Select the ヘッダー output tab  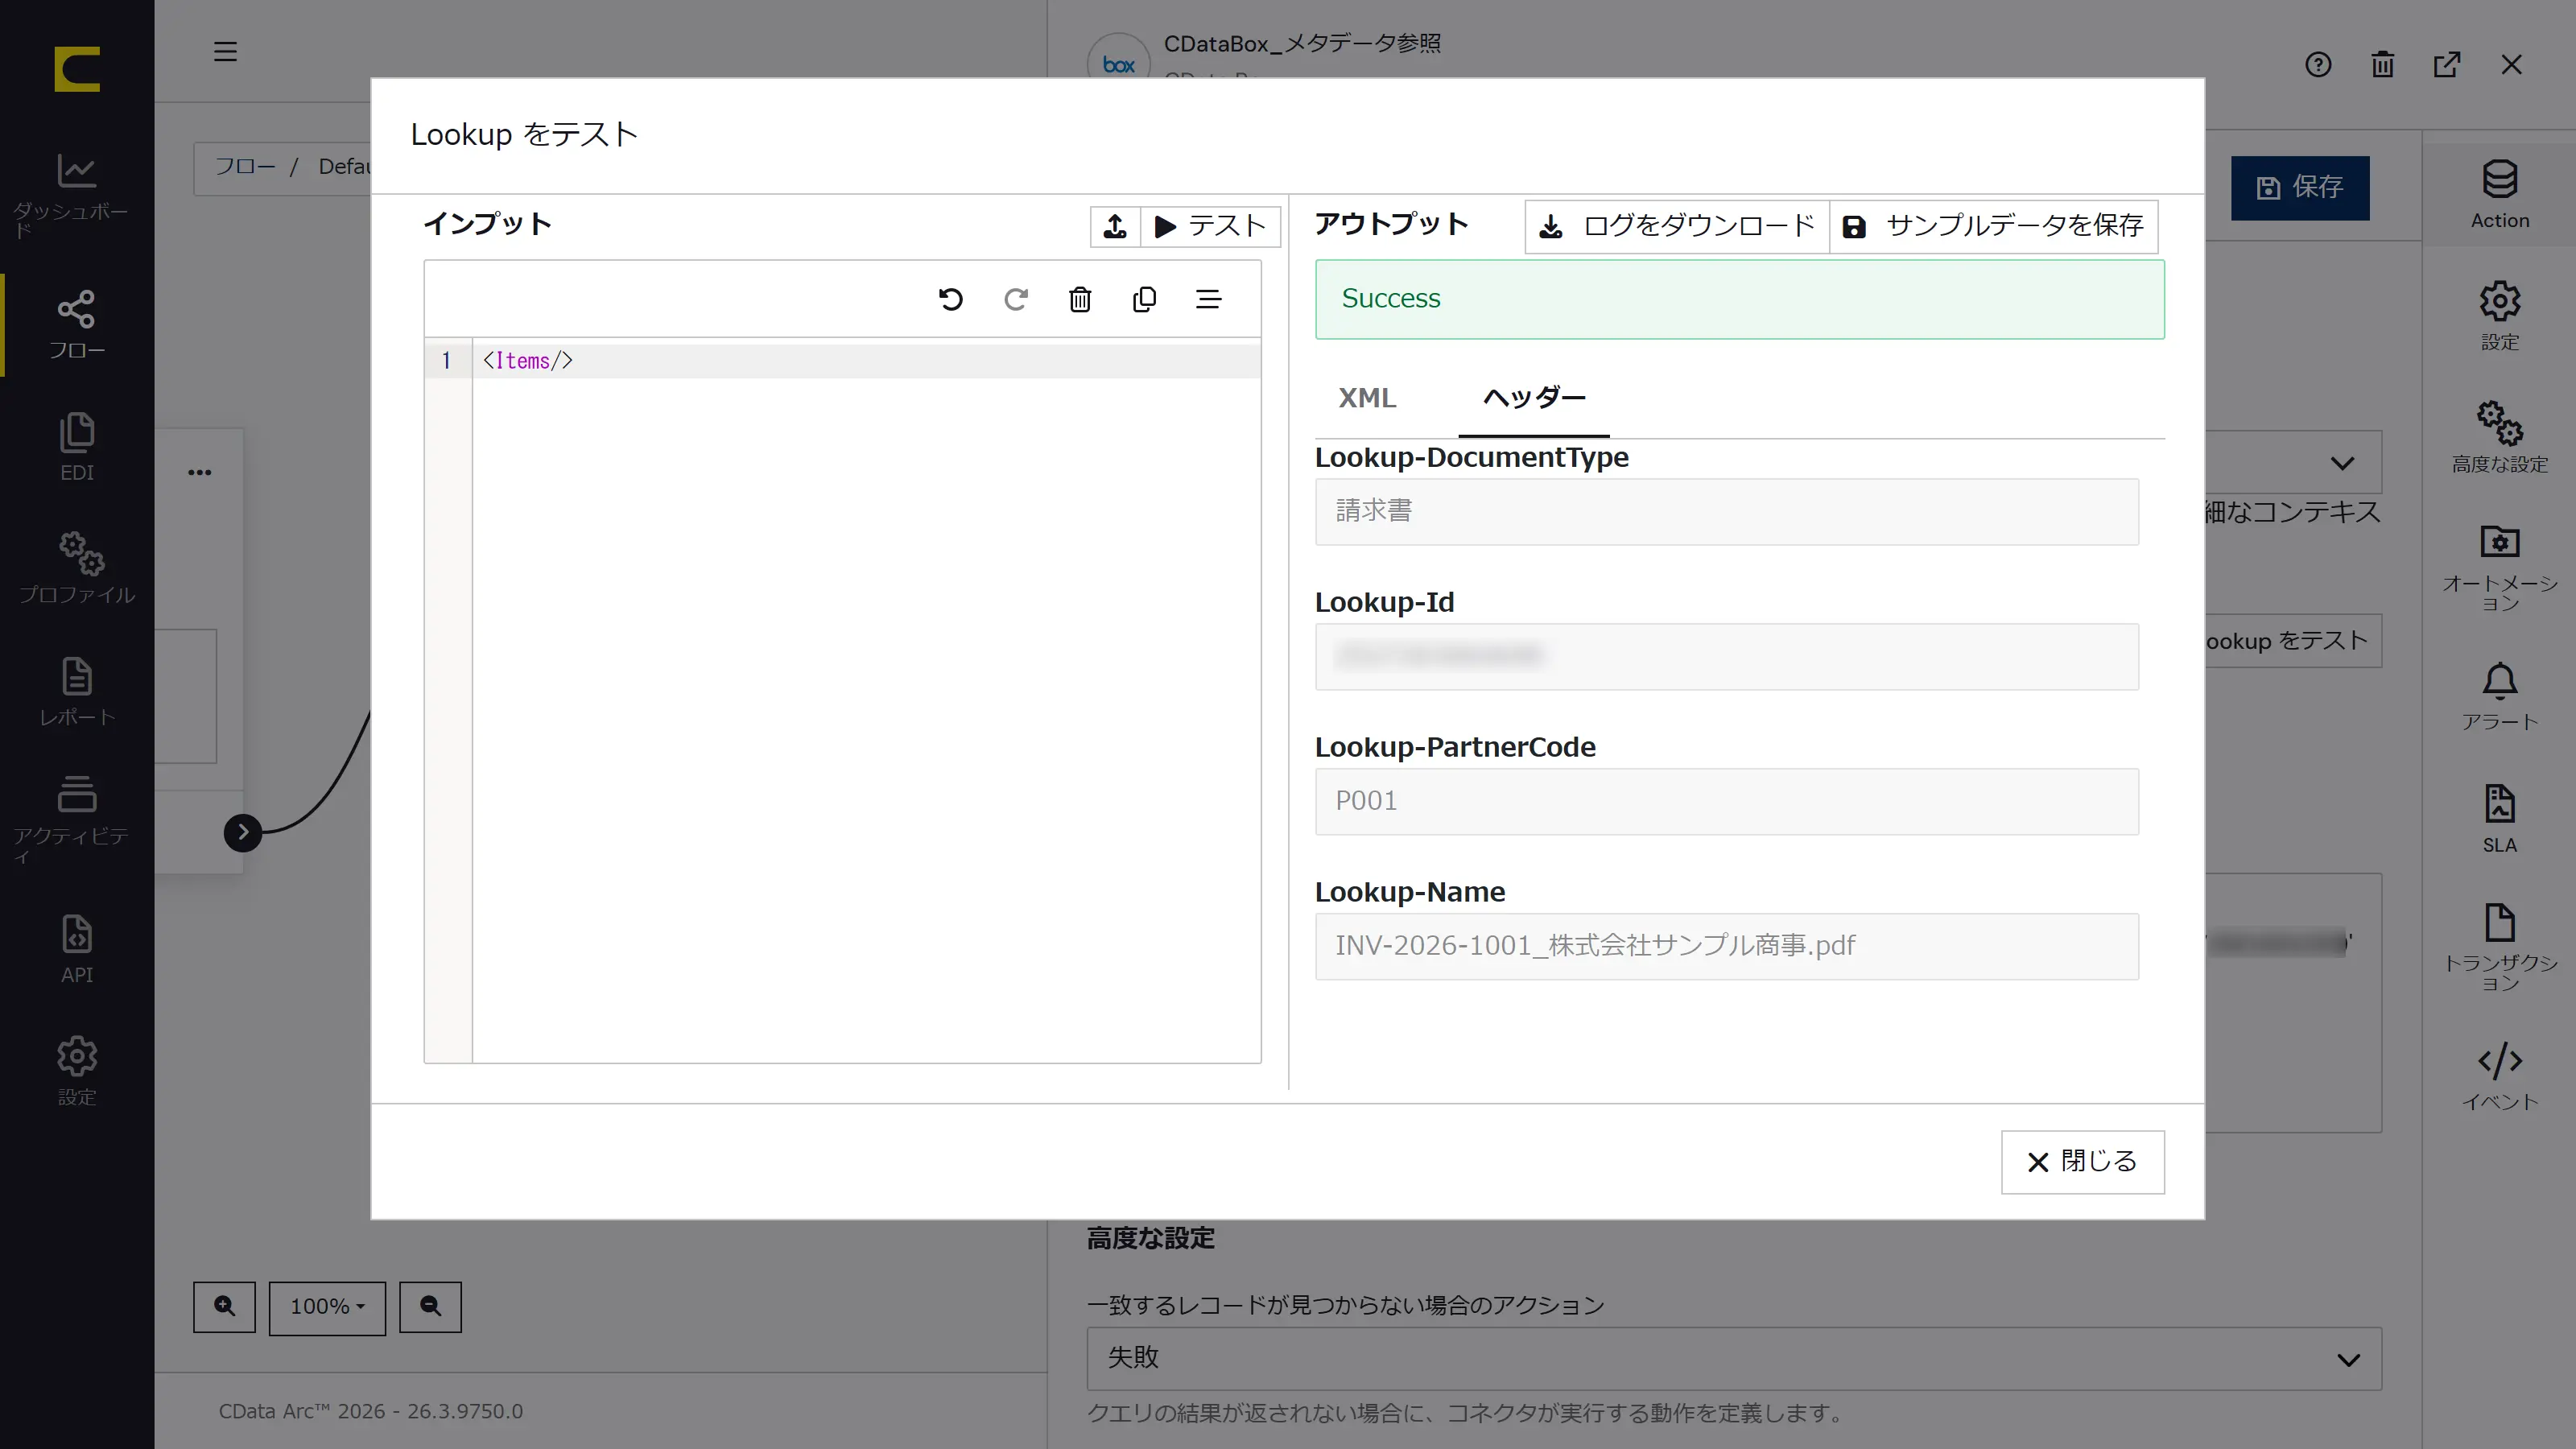[1534, 398]
